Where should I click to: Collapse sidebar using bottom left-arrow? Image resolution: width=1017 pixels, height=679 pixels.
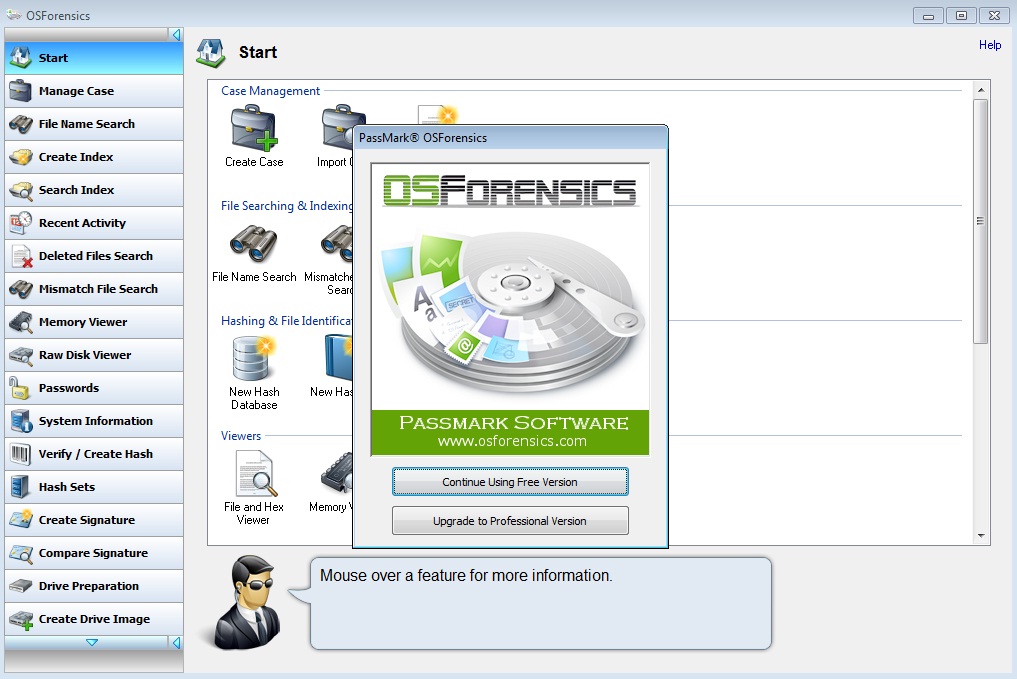176,643
